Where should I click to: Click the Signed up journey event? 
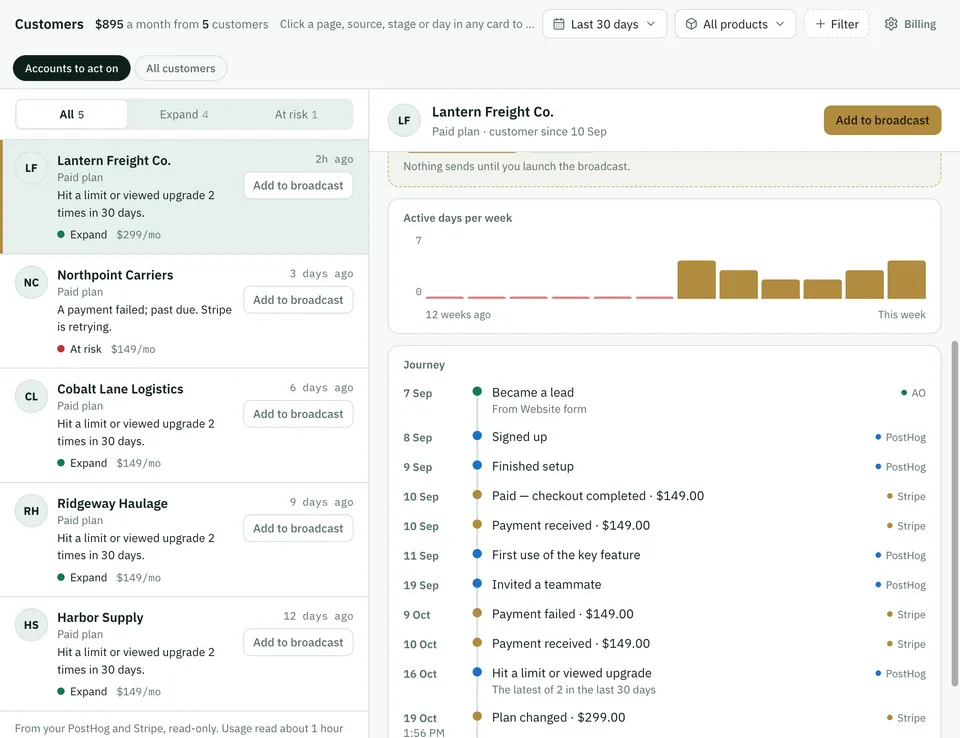tap(519, 437)
